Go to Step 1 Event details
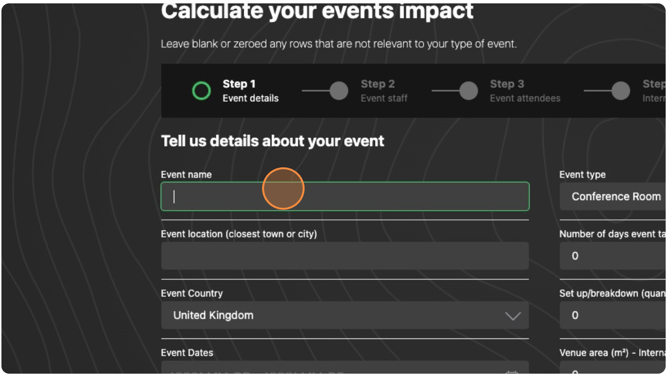This screenshot has height=378, width=670. (x=250, y=91)
